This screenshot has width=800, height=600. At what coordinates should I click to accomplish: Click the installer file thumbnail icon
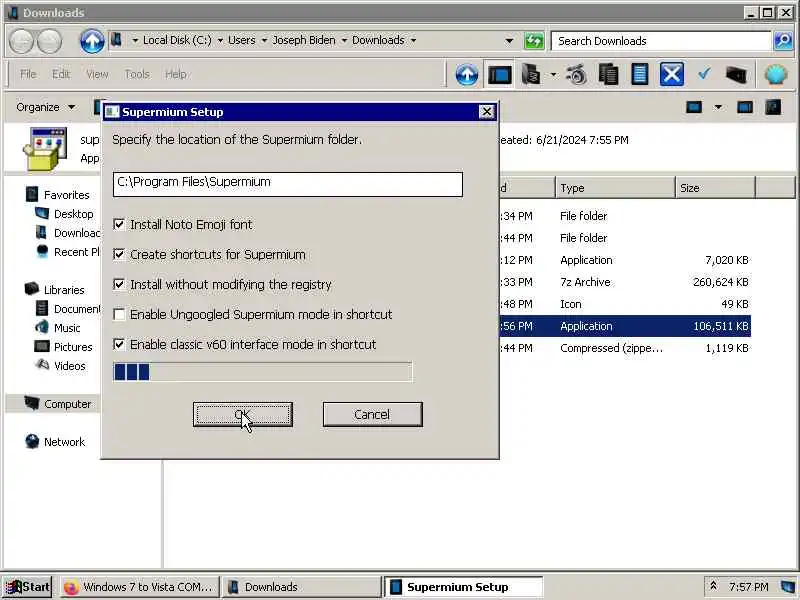point(45,148)
